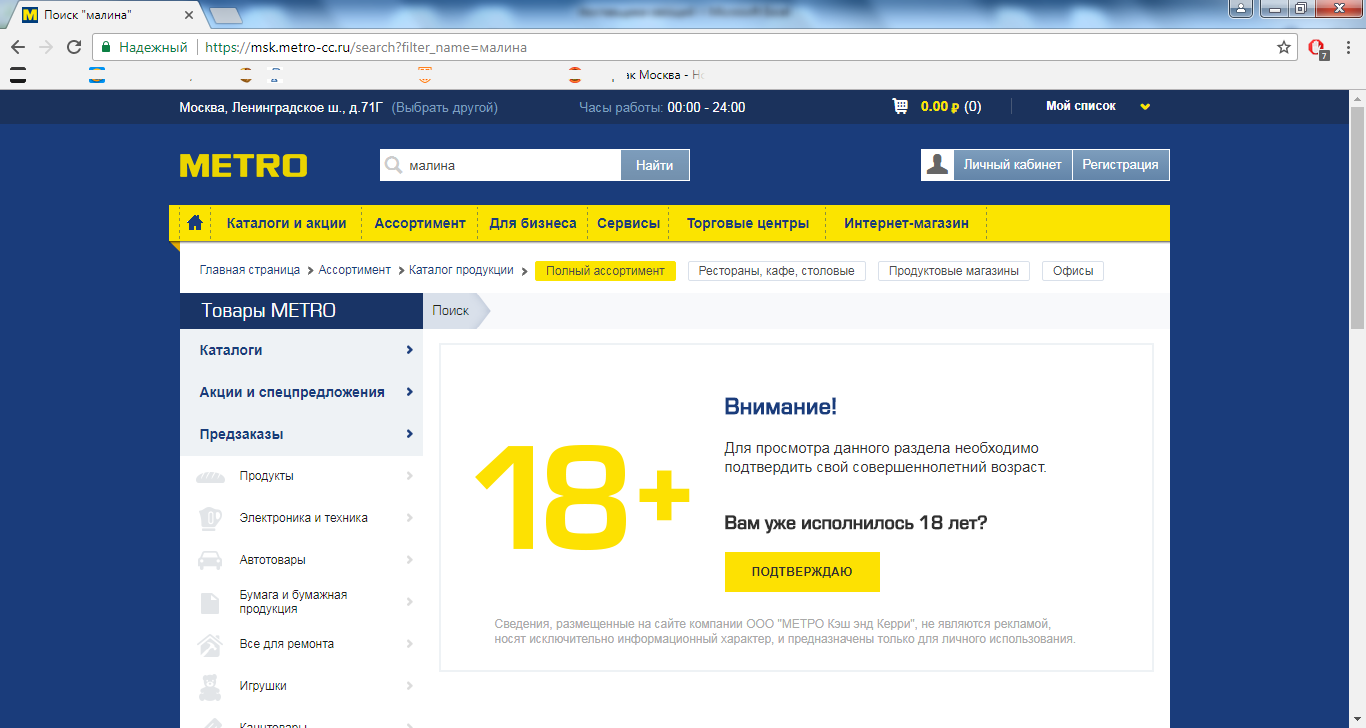This screenshot has height=728, width=1366.
Task: Expand Все для ремонта arrow
Action: click(410, 644)
